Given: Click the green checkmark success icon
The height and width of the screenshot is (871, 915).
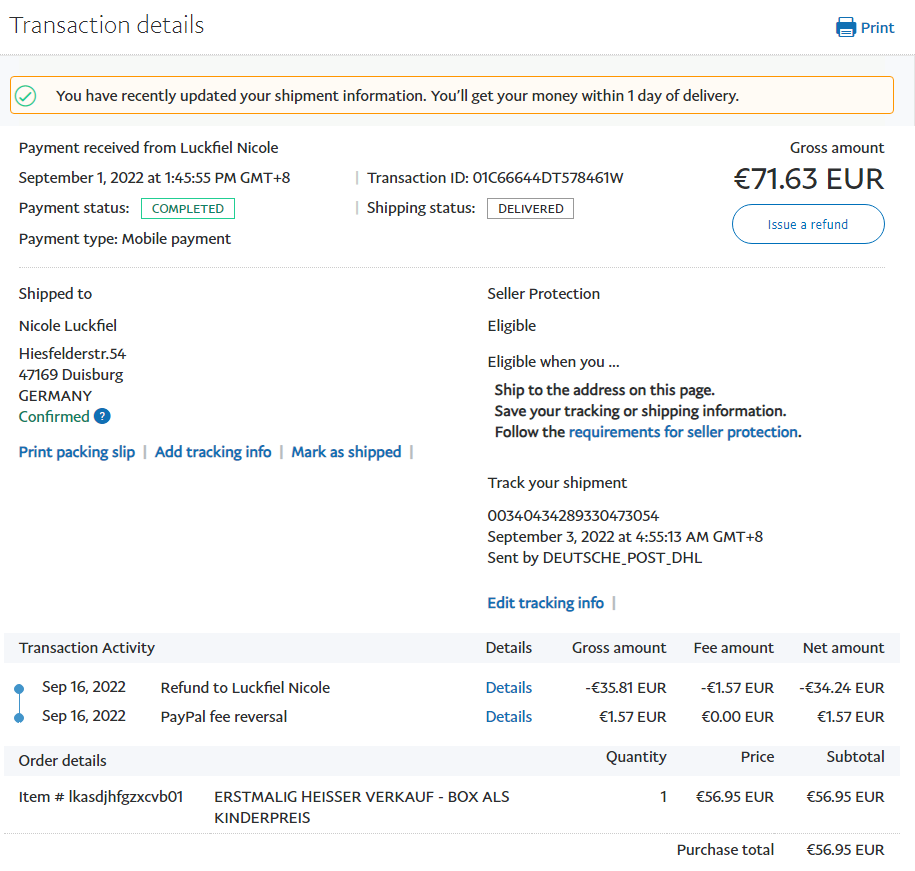Looking at the screenshot, I should point(26,96).
